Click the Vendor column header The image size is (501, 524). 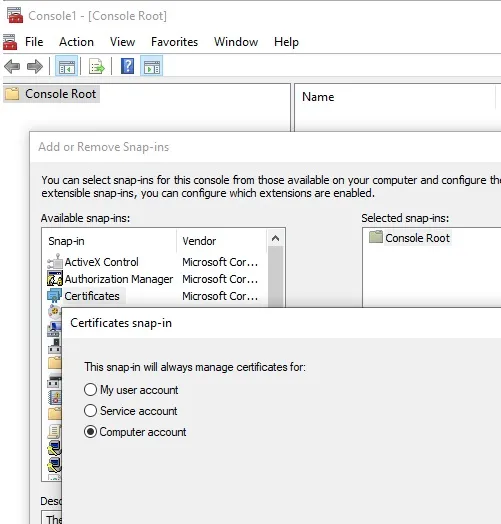[222, 241]
